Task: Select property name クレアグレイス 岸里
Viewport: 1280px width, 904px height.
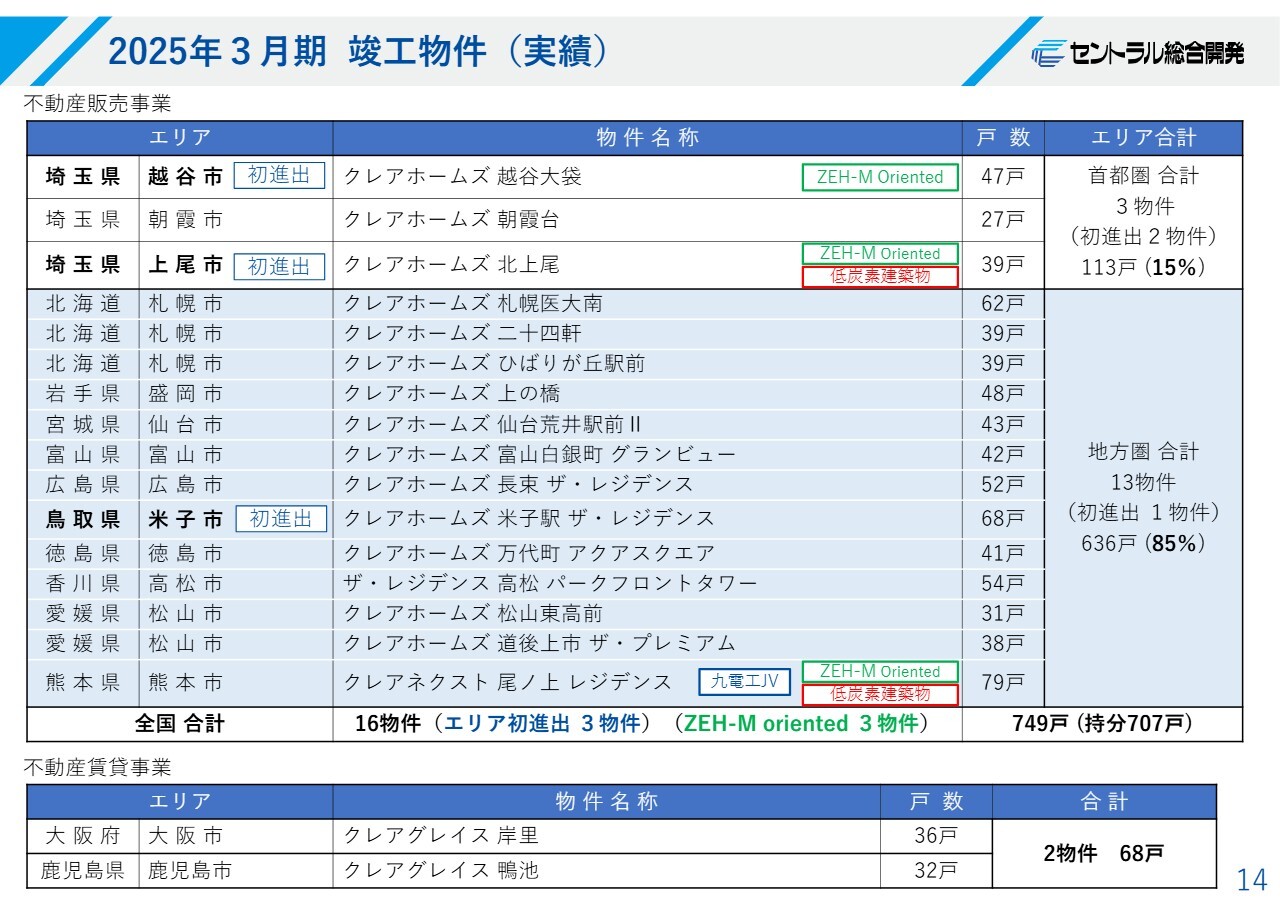Action: tap(441, 836)
